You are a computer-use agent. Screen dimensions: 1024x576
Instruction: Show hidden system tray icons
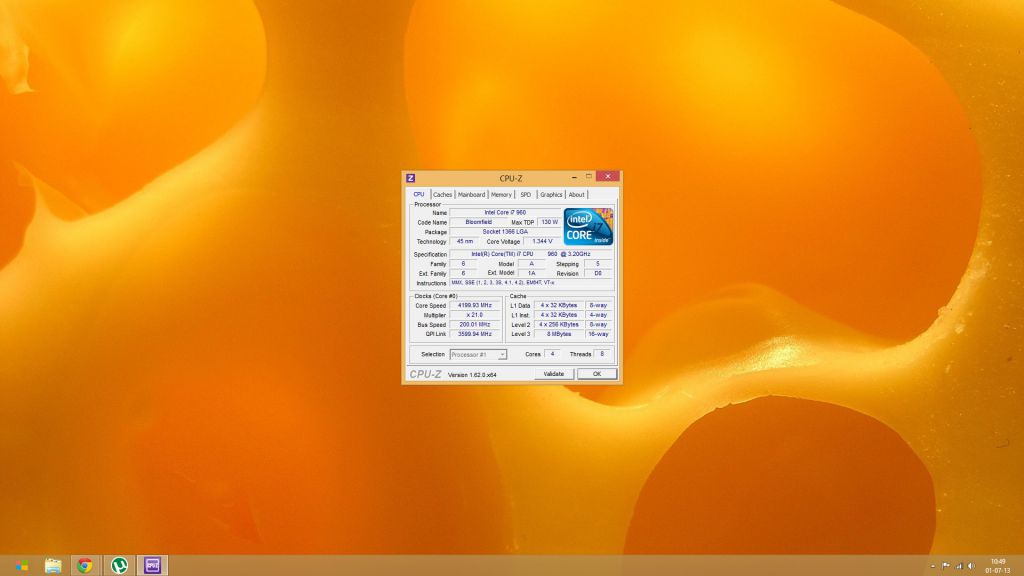[x=933, y=566]
